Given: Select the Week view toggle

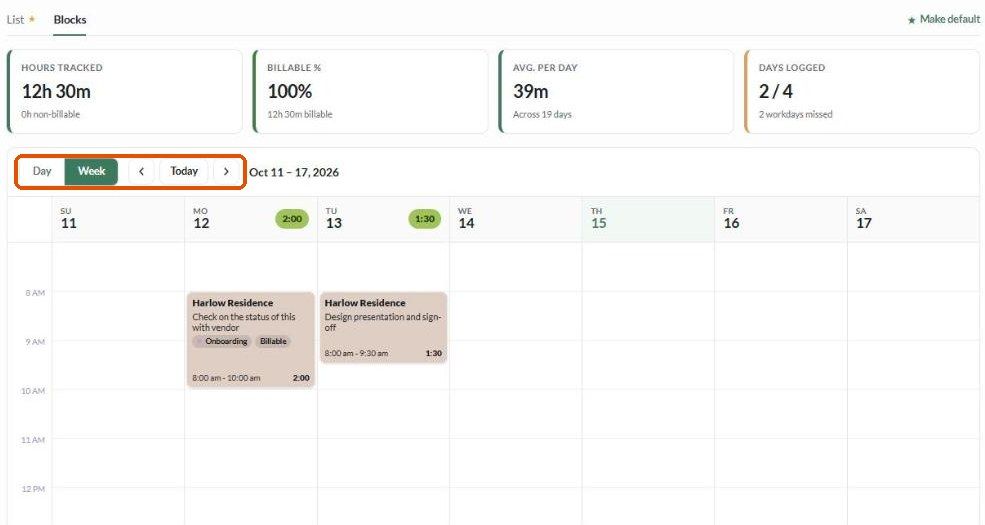Looking at the screenshot, I should pos(91,171).
